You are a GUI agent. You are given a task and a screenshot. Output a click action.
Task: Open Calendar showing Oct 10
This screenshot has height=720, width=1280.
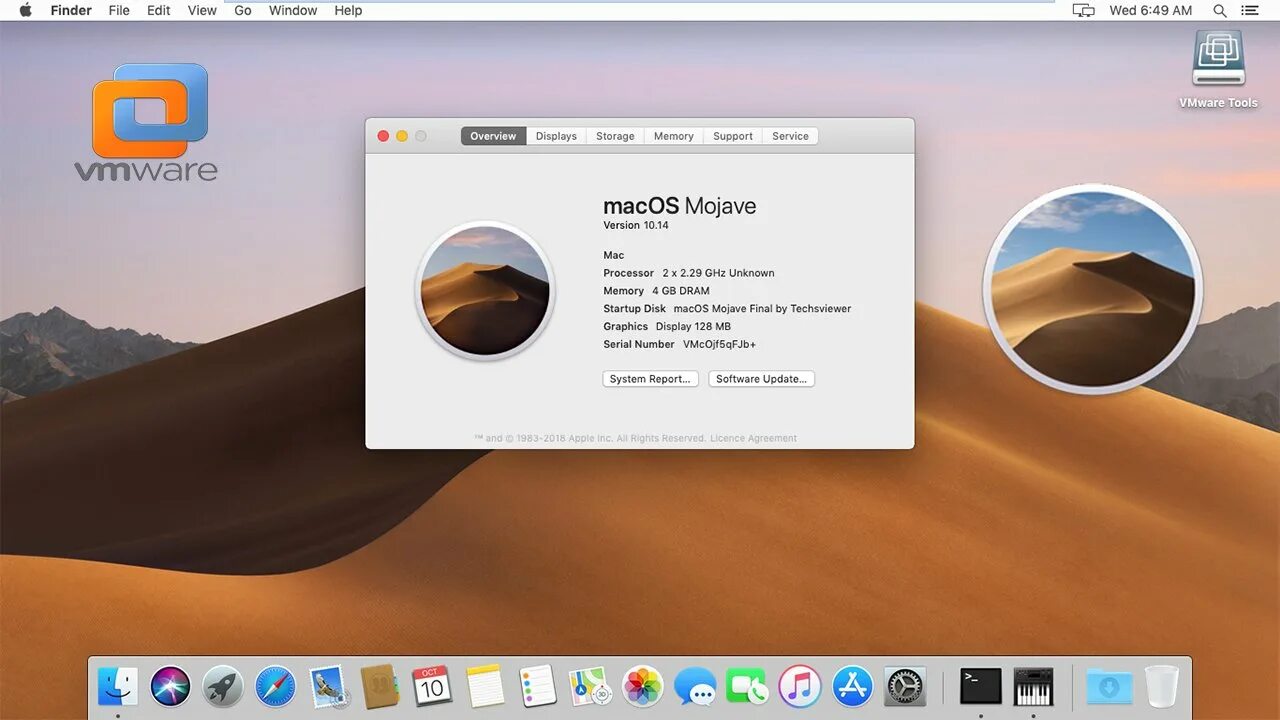pyautogui.click(x=432, y=687)
